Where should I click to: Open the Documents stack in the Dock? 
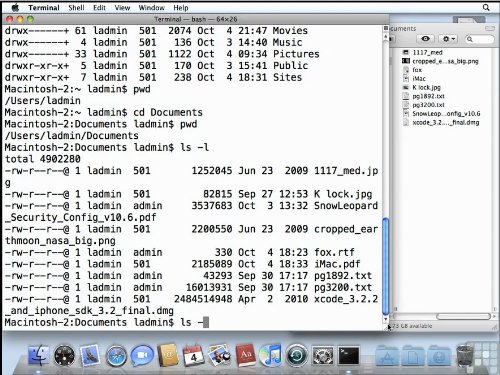[413, 356]
